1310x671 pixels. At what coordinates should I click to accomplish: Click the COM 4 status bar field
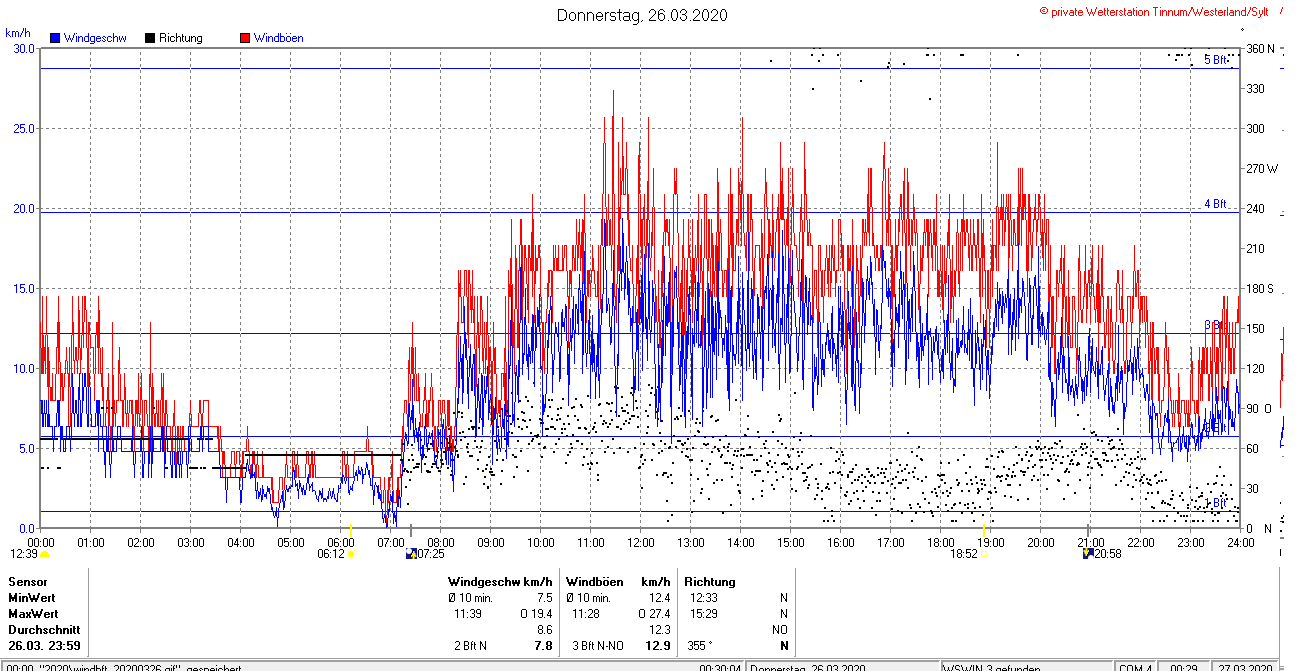pos(1136,667)
